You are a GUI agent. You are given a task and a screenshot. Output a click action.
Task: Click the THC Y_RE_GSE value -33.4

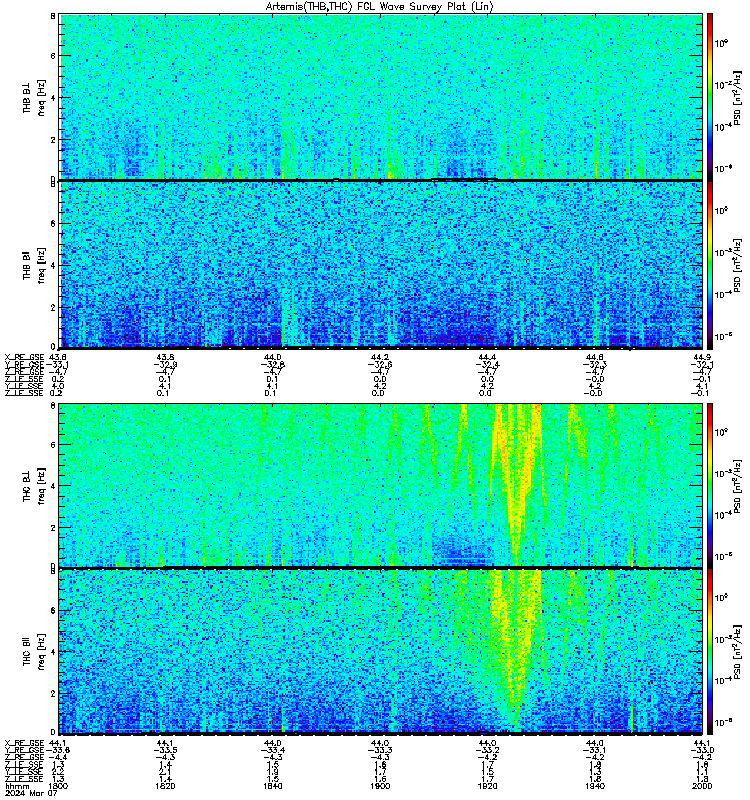coord(272,750)
